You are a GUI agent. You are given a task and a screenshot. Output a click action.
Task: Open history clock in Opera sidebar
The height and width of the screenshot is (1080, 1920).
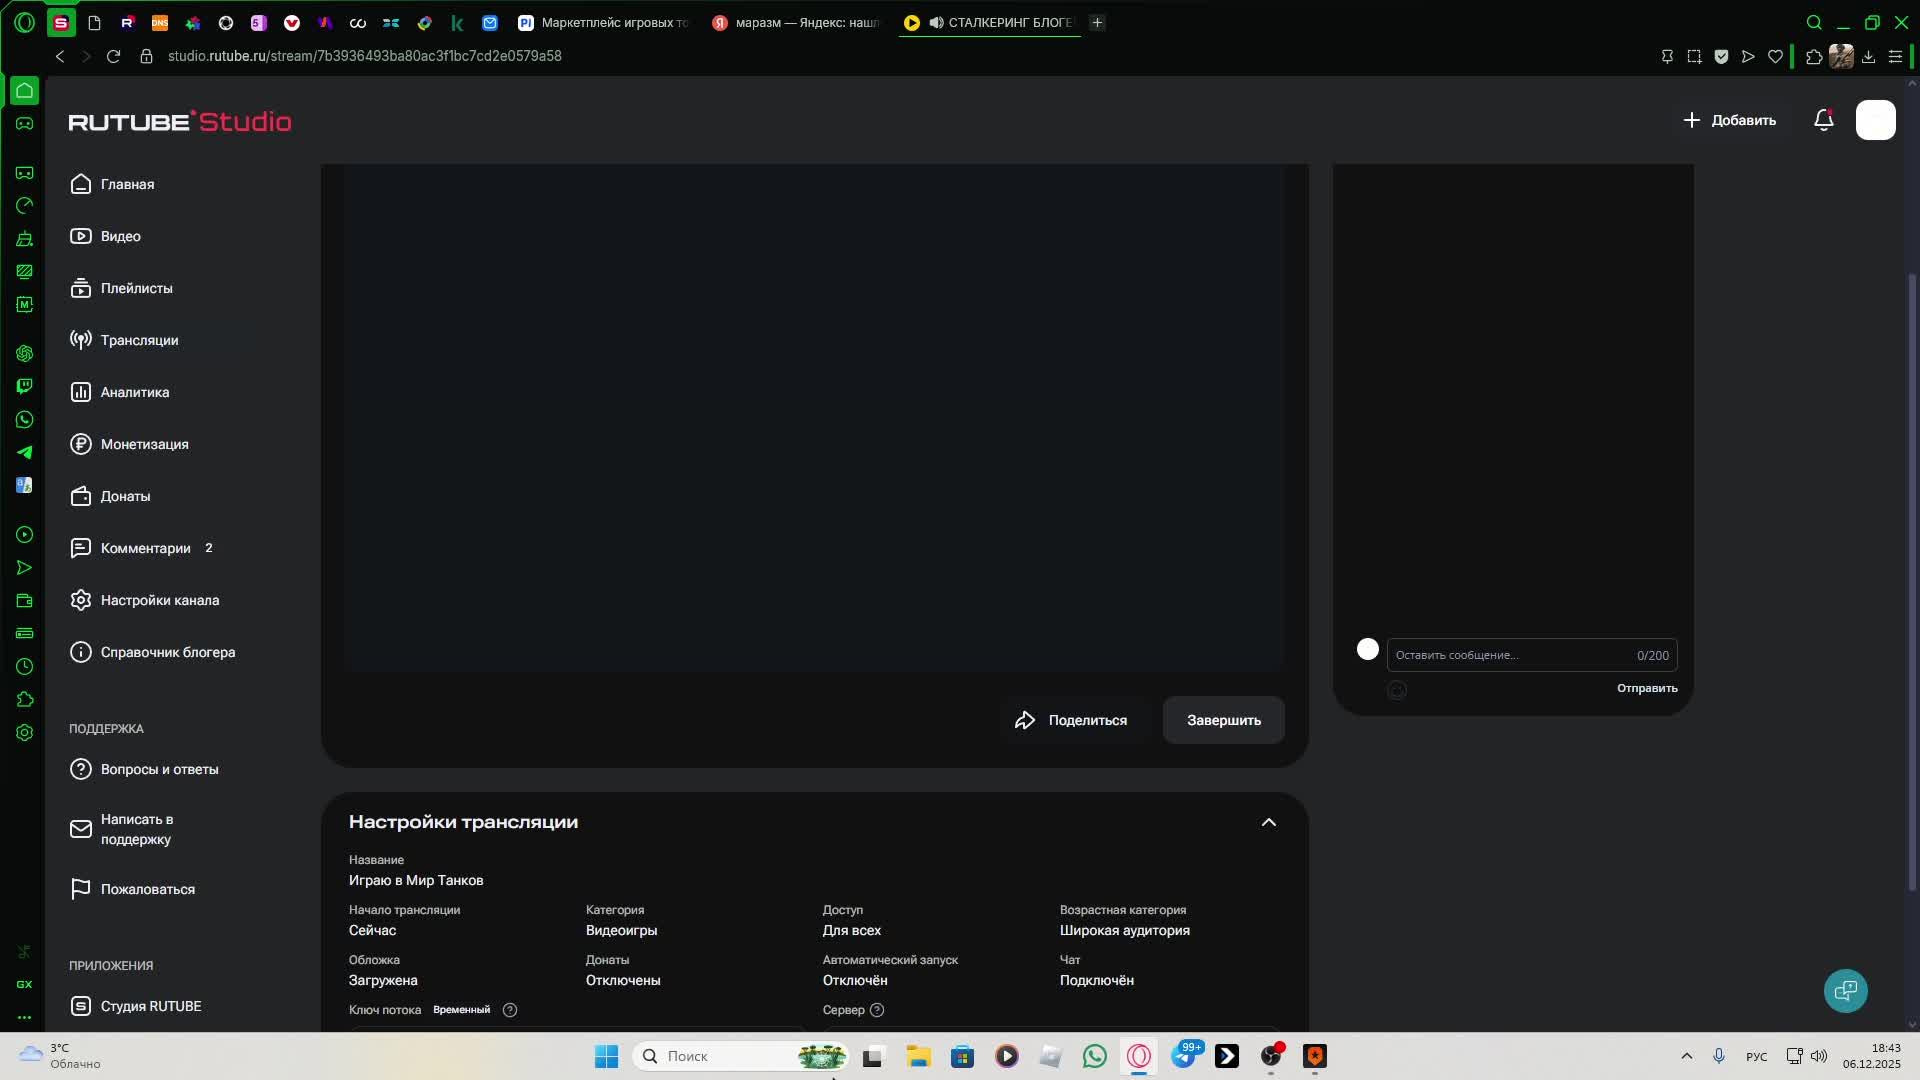(x=24, y=666)
